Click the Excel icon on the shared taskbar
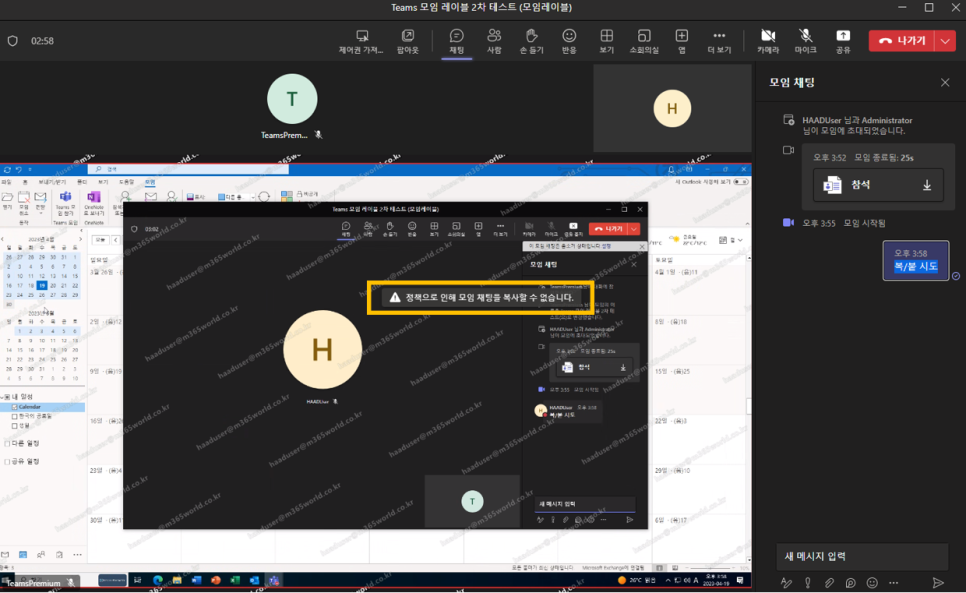Screen dimensions: 966x593 [x=235, y=580]
